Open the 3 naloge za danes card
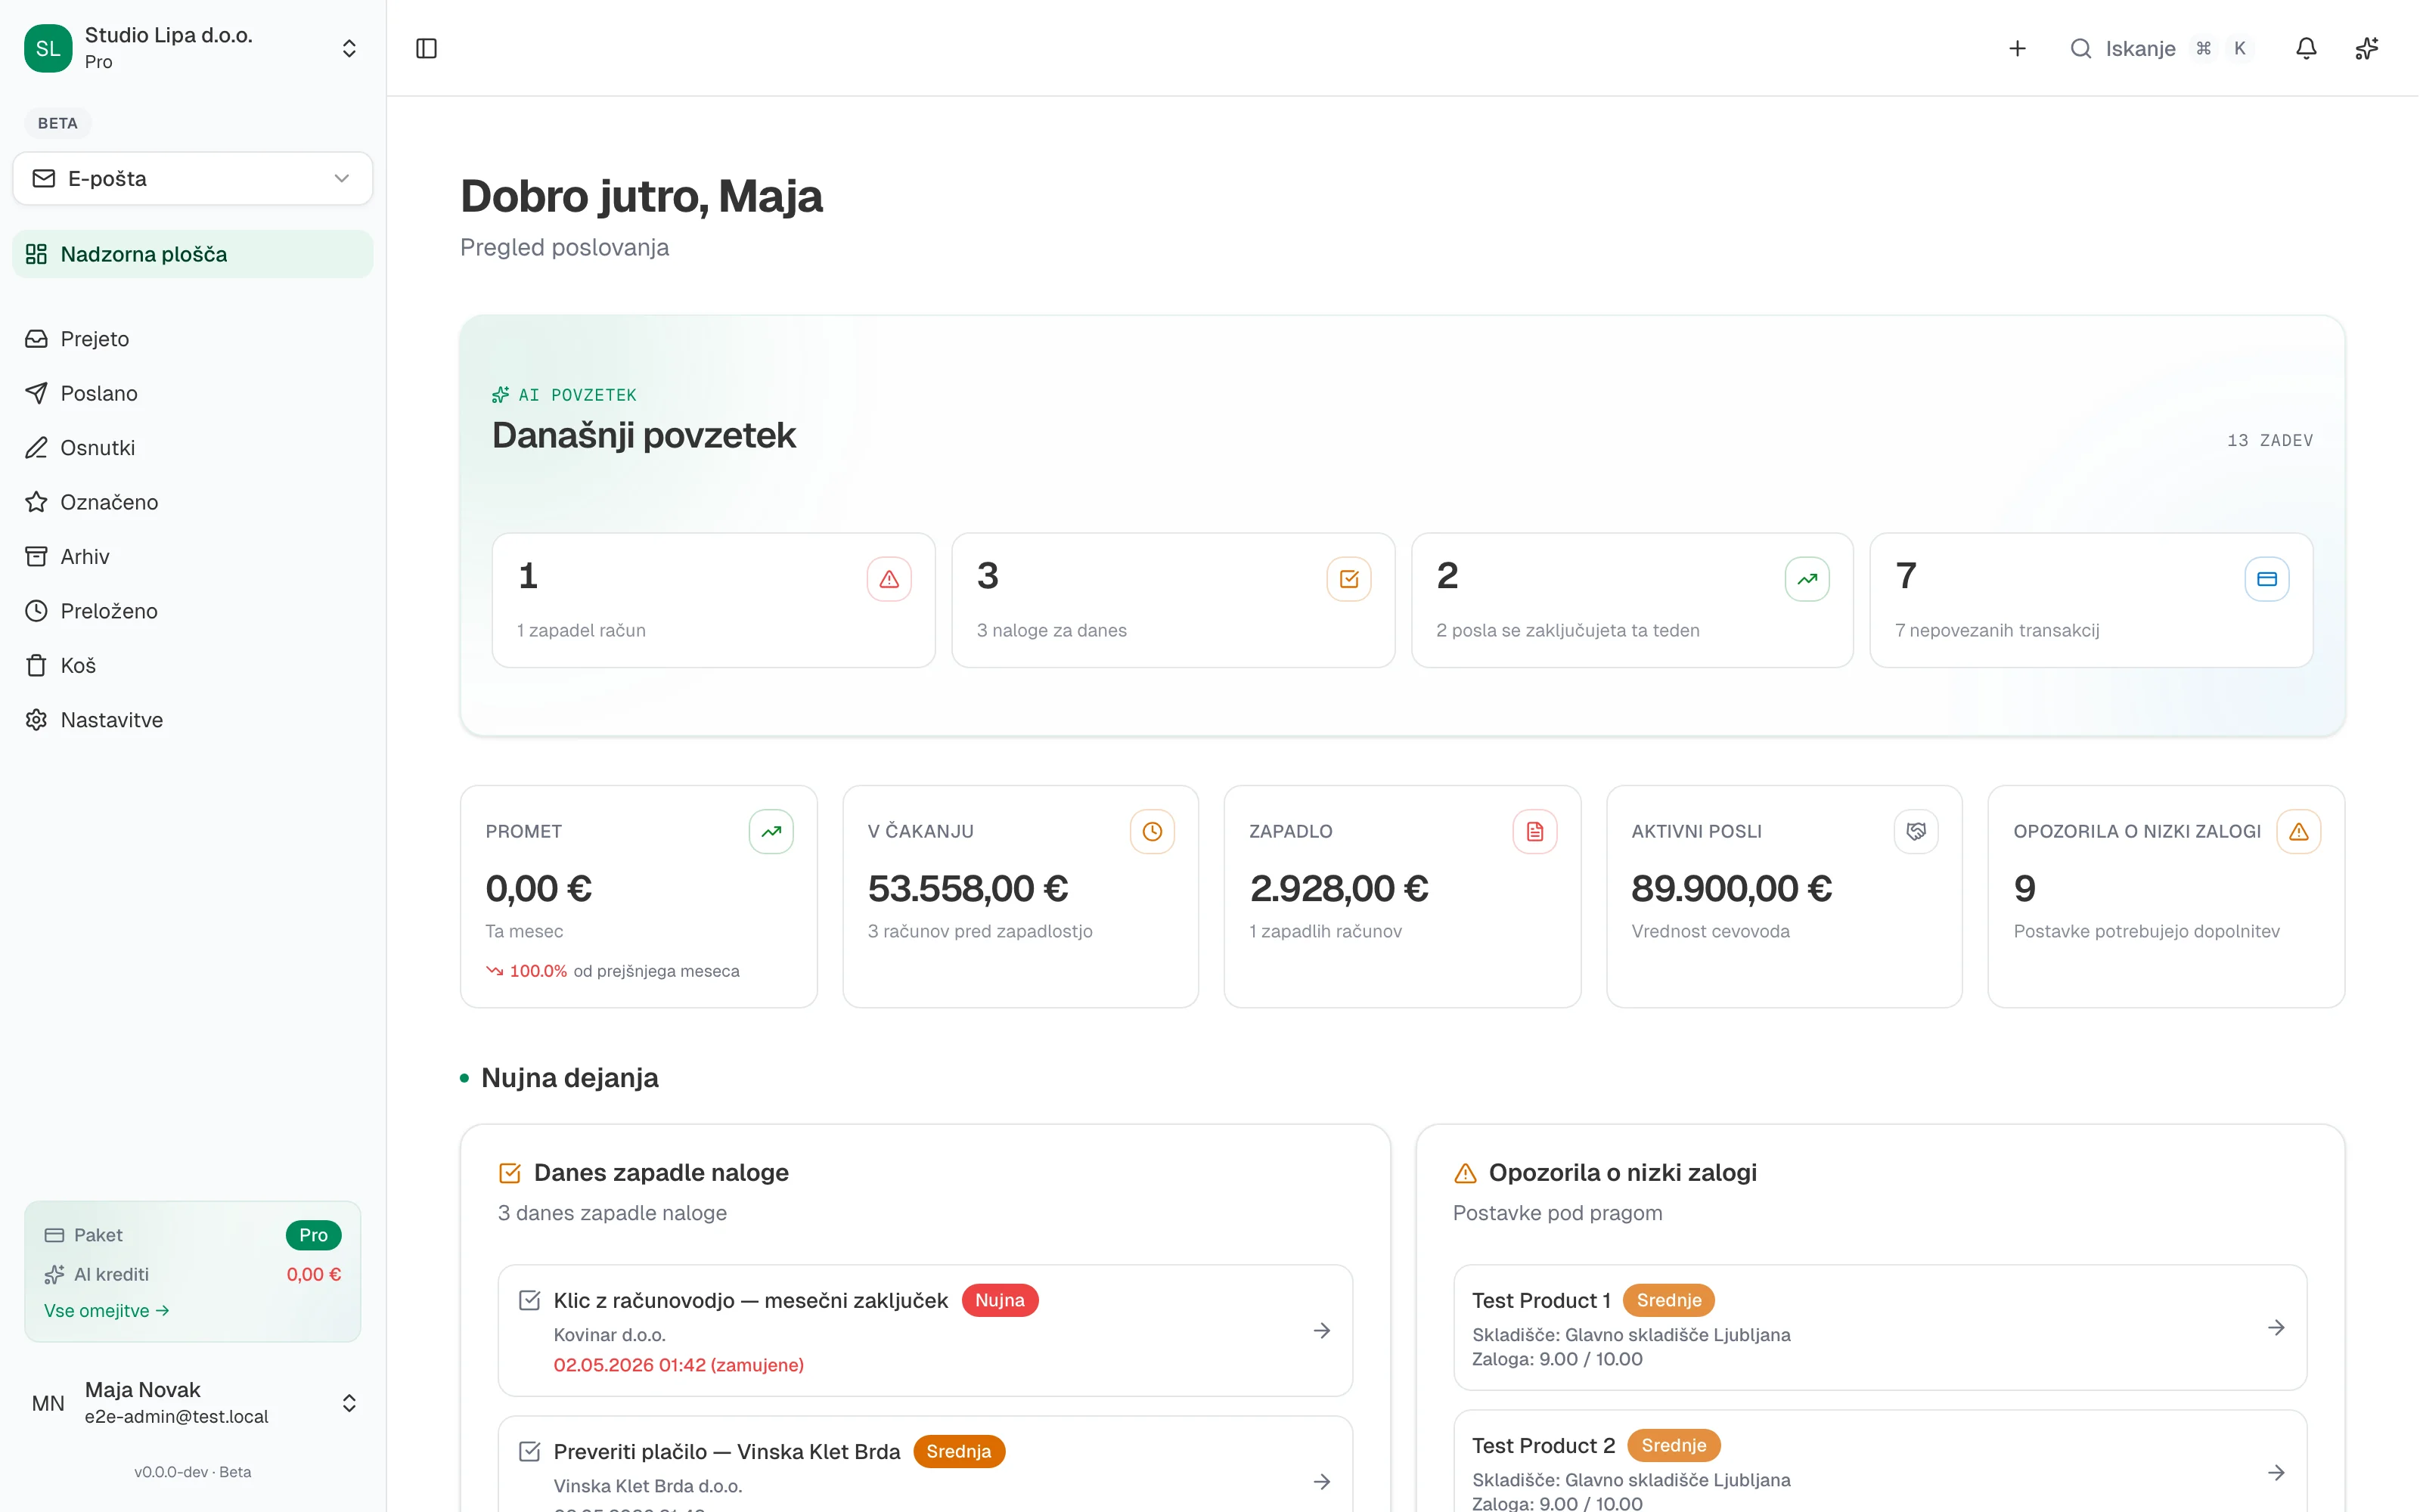The width and height of the screenshot is (2420, 1512). (x=1173, y=600)
